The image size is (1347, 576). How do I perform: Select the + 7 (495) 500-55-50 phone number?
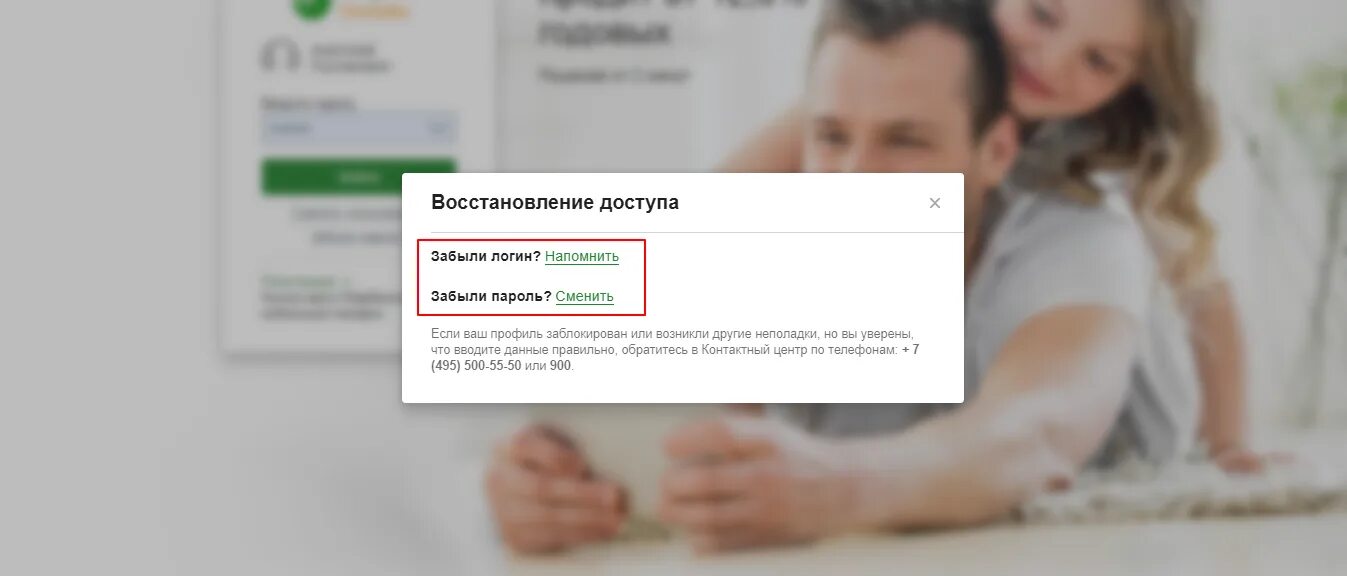[x=675, y=358]
